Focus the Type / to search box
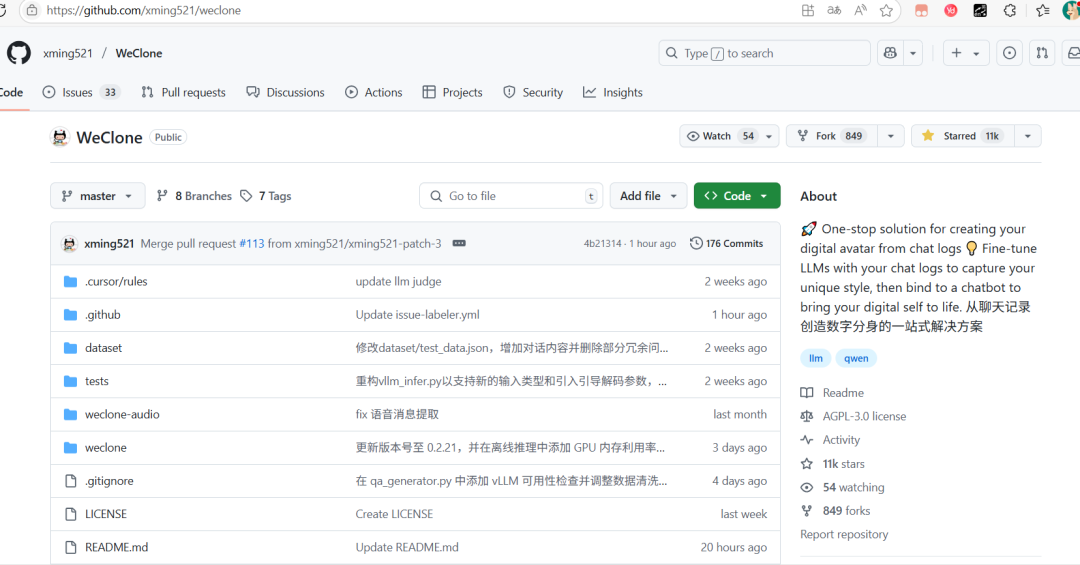This screenshot has width=1080, height=565. (x=765, y=53)
